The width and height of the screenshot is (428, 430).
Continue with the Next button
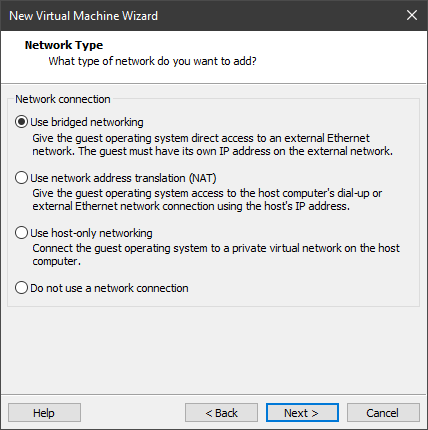[302, 413]
